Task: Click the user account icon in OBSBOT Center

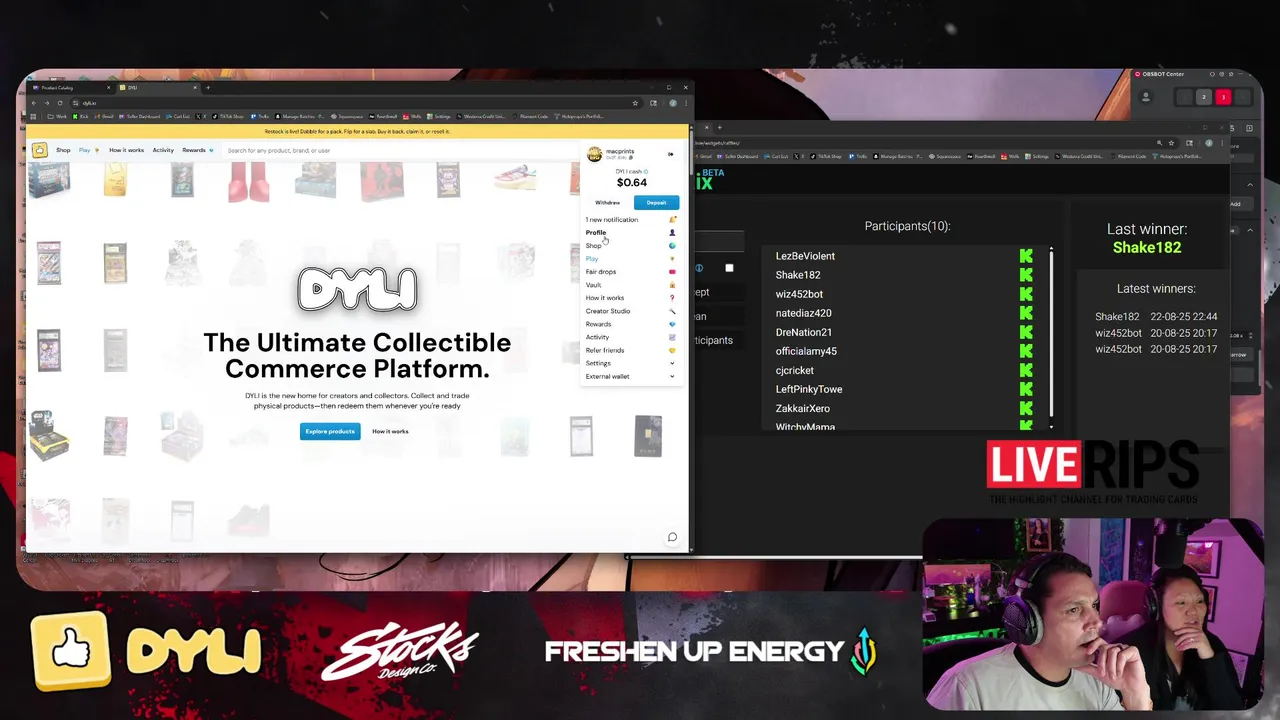Action: [1146, 97]
